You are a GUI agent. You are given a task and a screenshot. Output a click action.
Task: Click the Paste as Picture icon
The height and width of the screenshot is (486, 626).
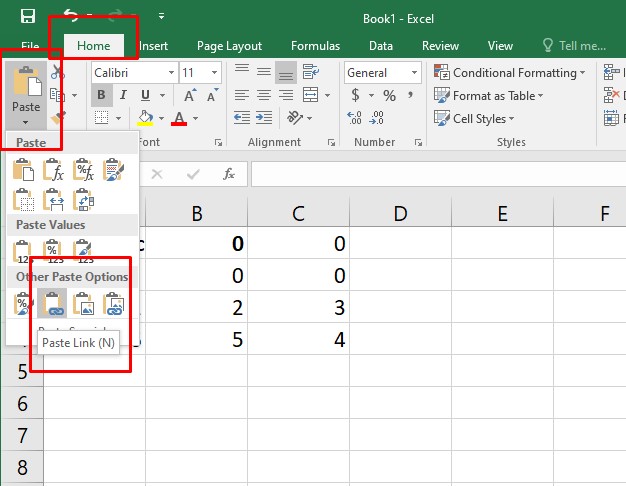[83, 304]
